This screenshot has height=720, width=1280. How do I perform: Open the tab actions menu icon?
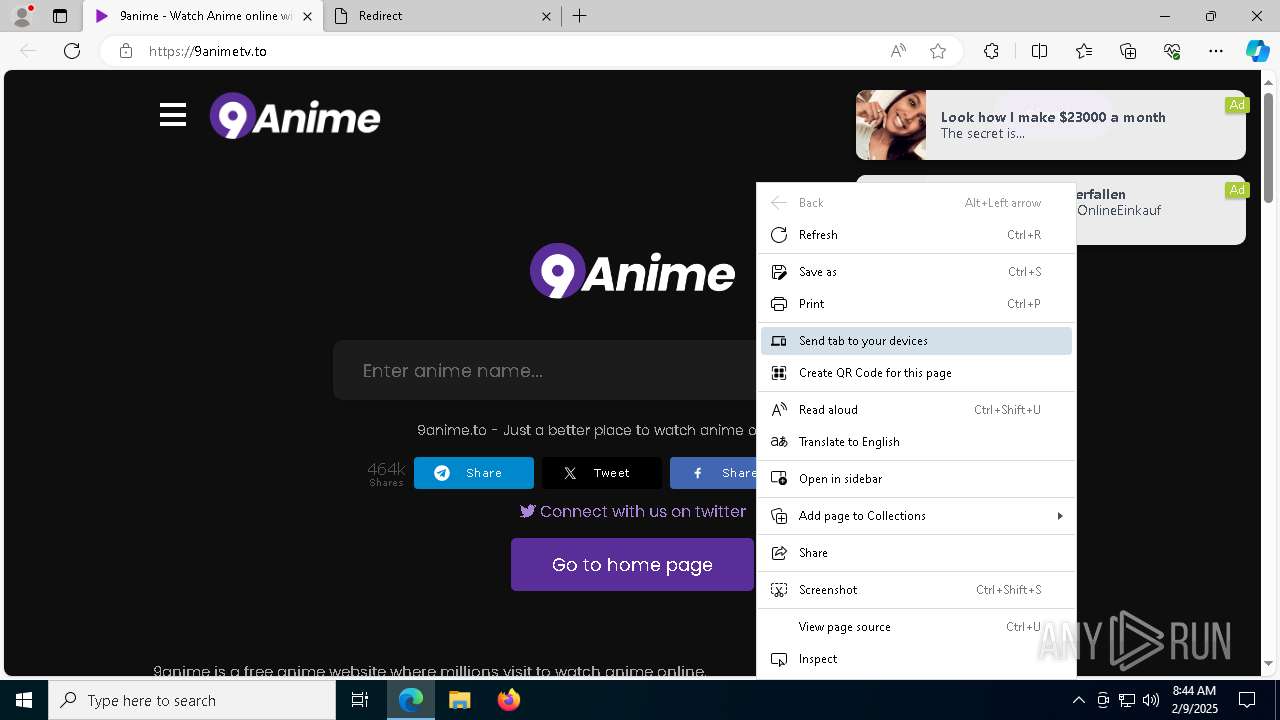point(60,16)
